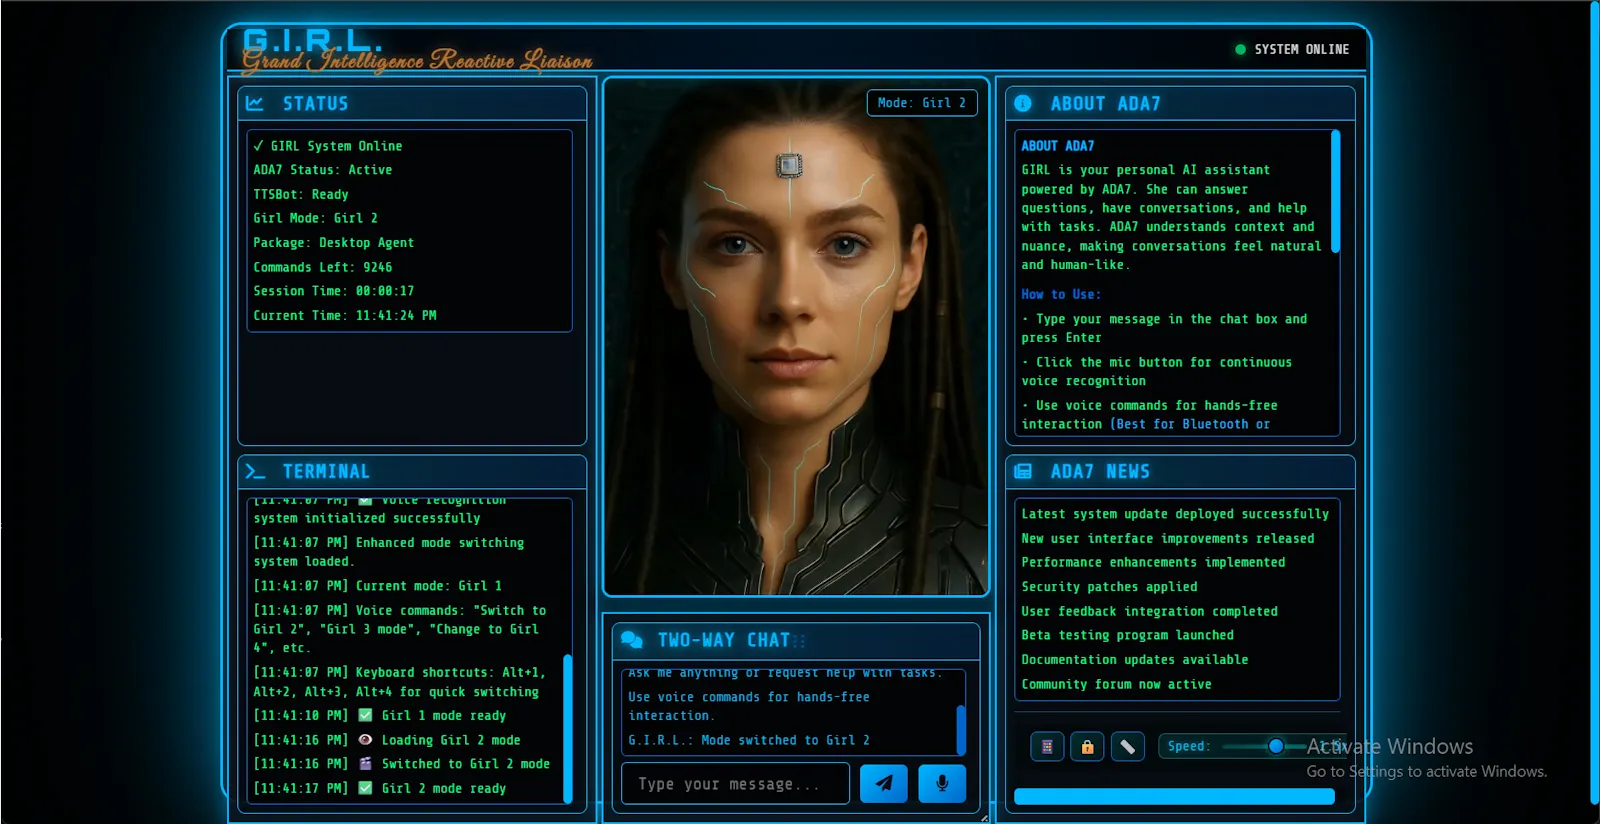Screen dimensions: 1600x824
Task: Click 'Documentation updates available' news item
Action: (1135, 660)
